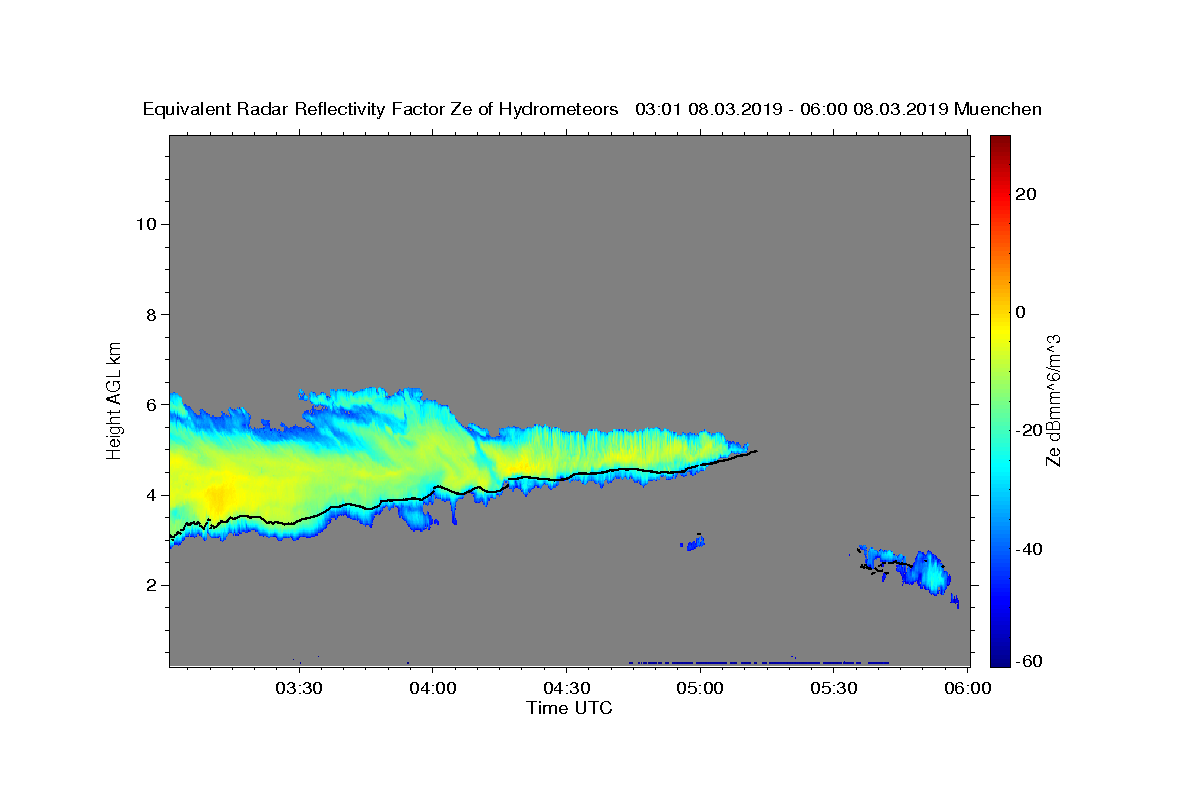Click the '04:30' time tick label
Screen dimensions: 1200x800
(x=566, y=689)
